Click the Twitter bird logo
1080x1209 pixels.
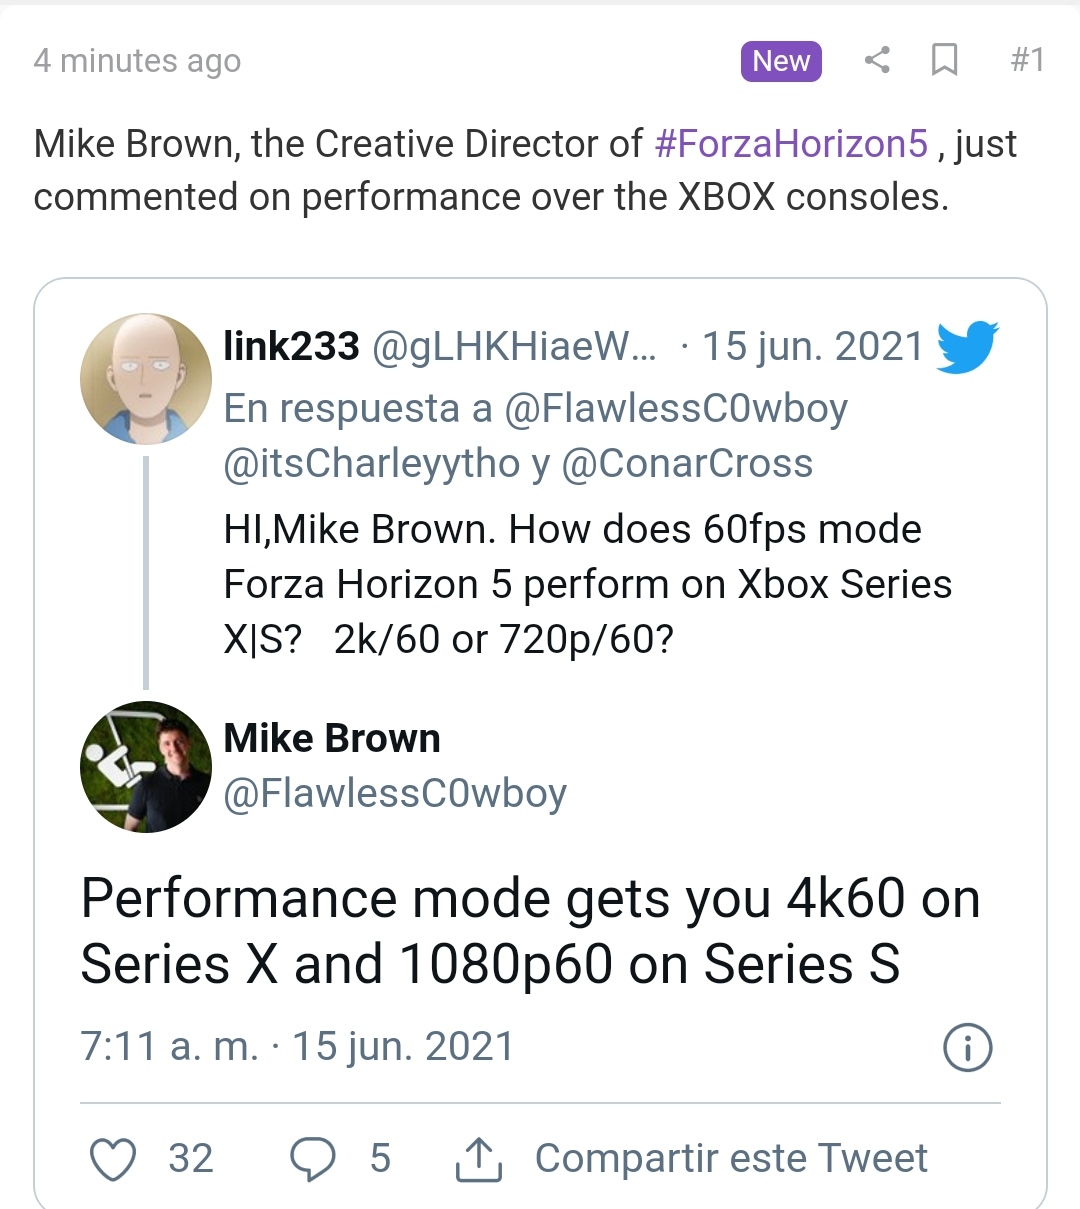point(967,346)
